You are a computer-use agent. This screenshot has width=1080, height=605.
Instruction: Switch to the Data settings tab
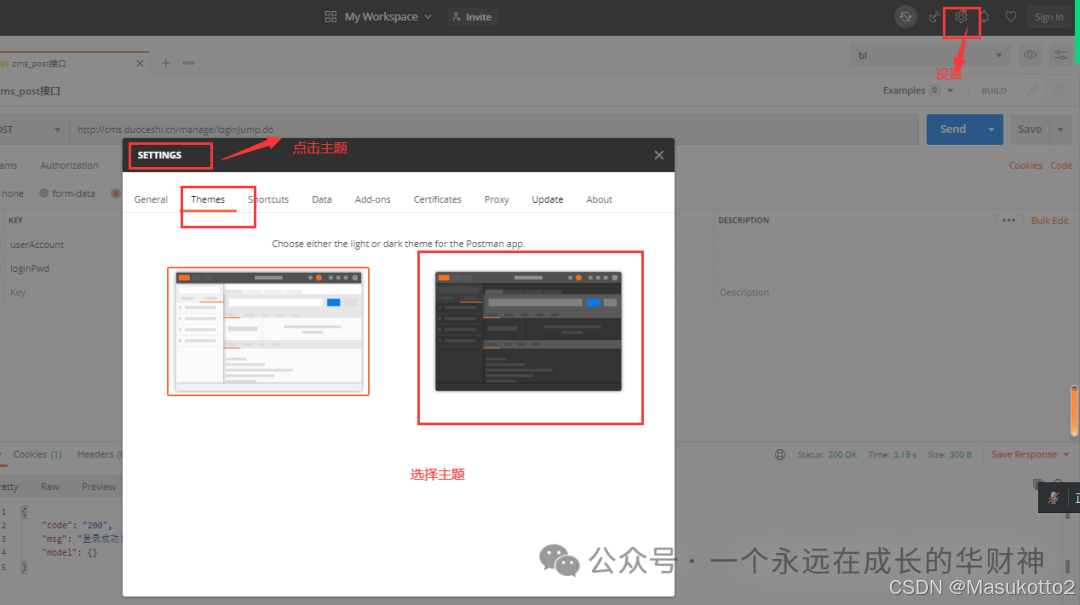[x=322, y=199]
